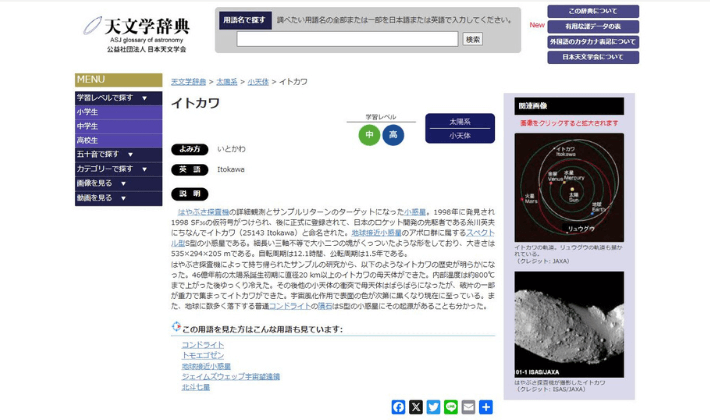Viewport: 710px width, 420px height.
Task: Click the この辞典について button
Action: tap(592, 11)
